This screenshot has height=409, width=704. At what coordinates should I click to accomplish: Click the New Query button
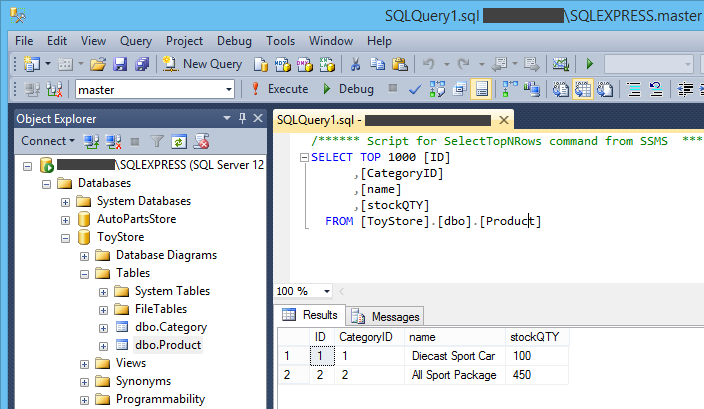(202, 64)
